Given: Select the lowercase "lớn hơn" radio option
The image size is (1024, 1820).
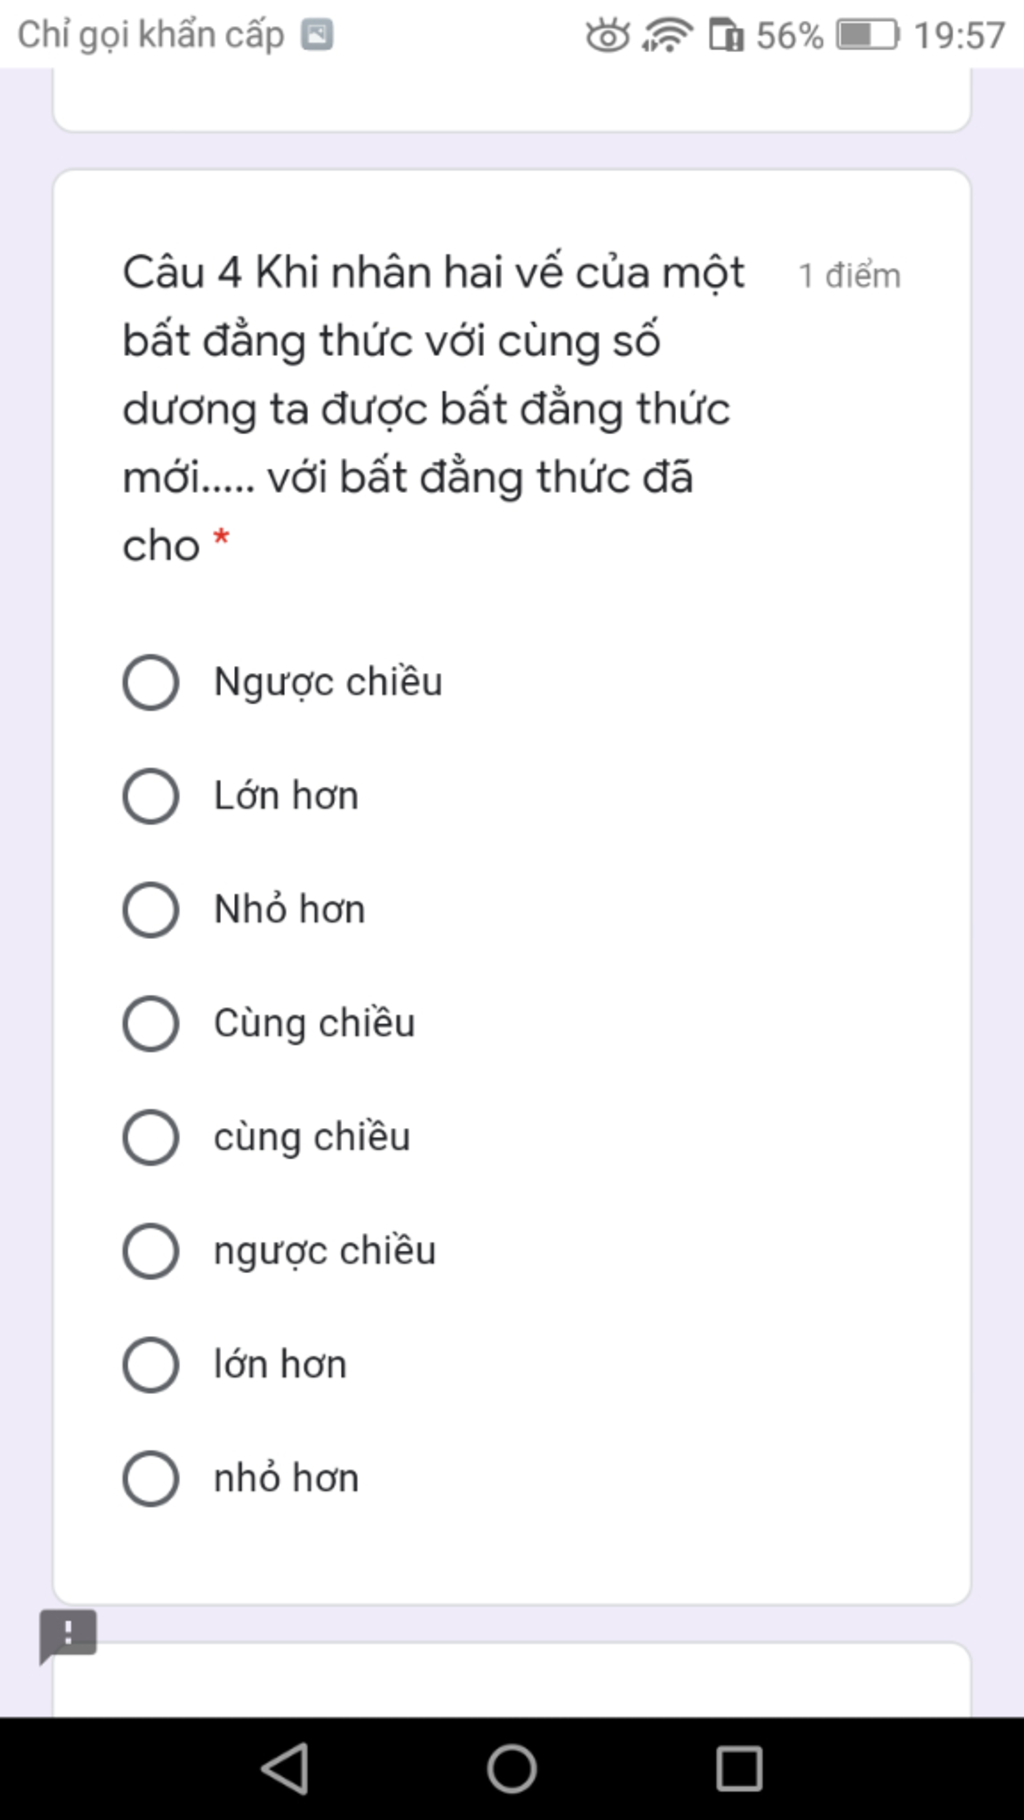Looking at the screenshot, I should [151, 1365].
